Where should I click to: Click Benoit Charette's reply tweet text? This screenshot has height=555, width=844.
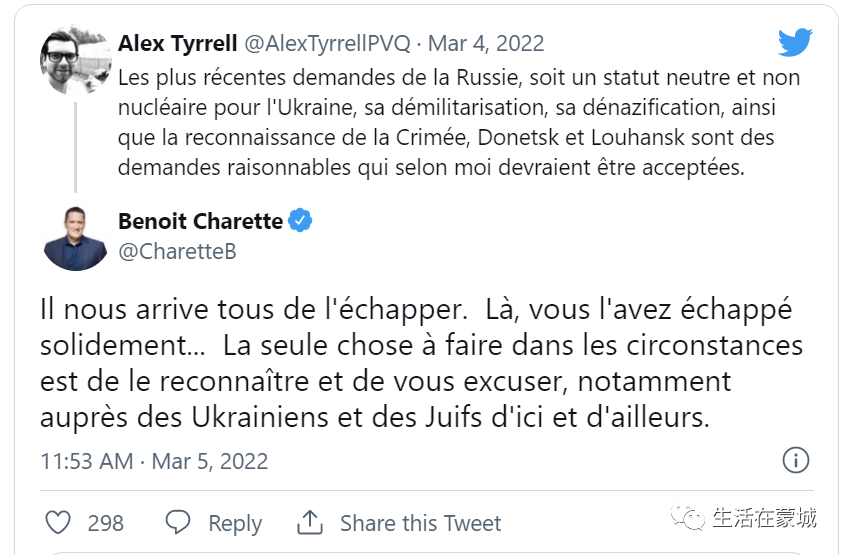tap(421, 363)
